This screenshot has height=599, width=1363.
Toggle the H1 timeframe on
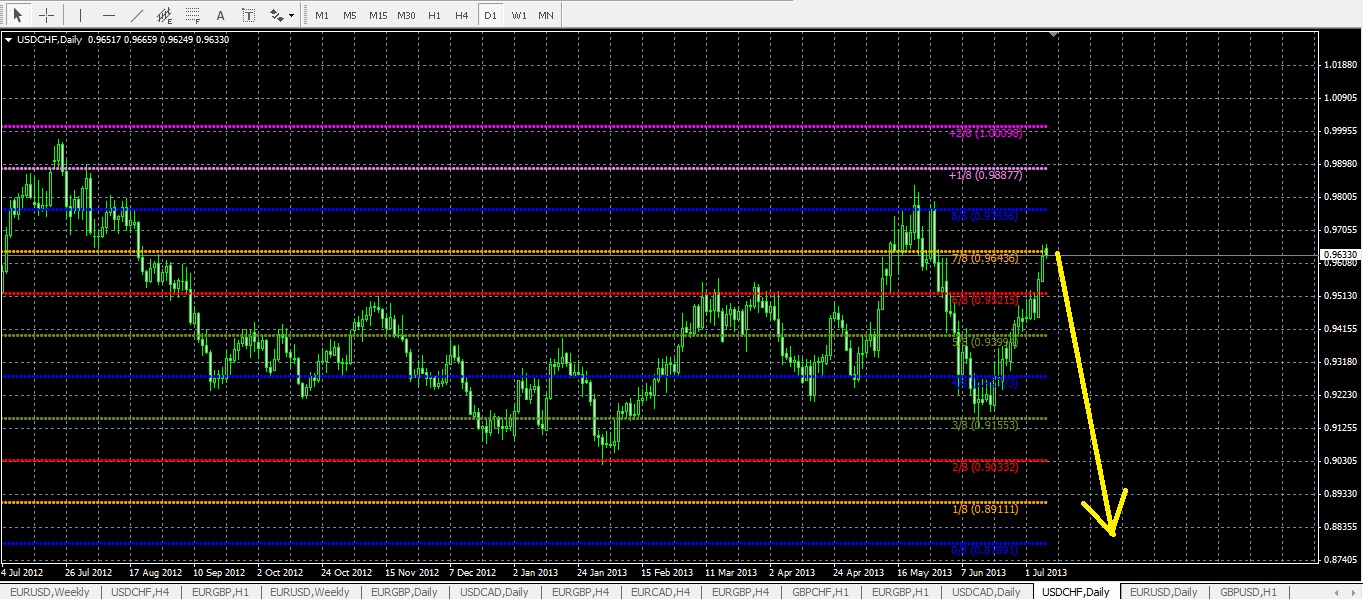pos(434,15)
